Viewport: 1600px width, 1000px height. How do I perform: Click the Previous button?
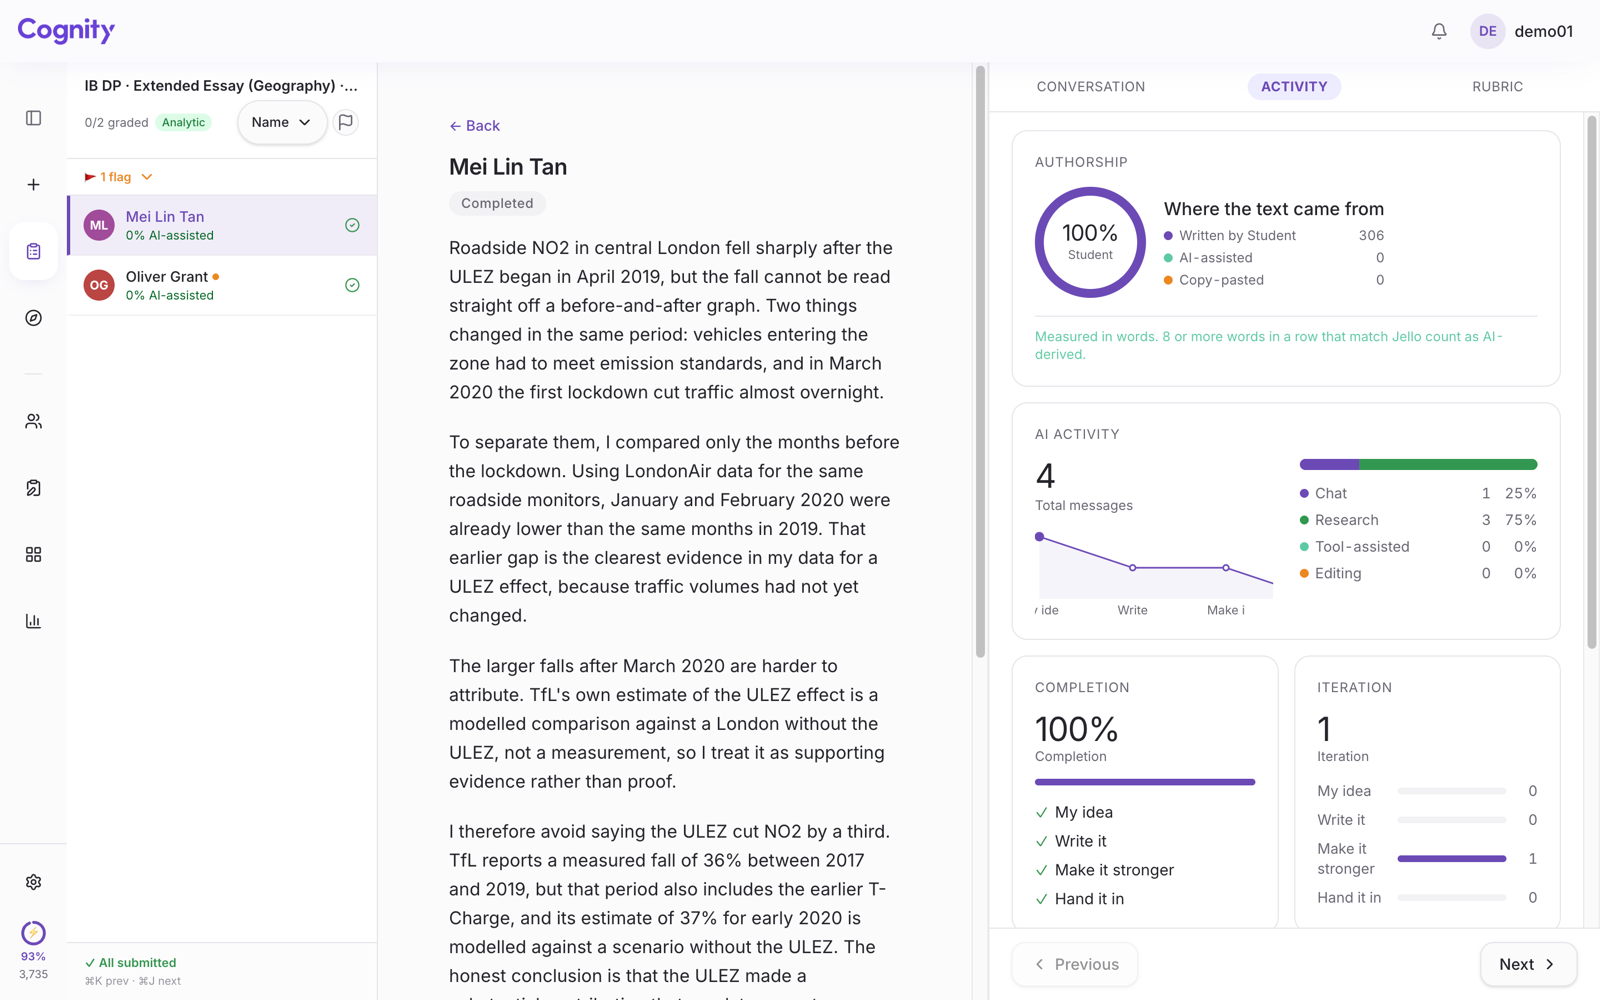1075,964
